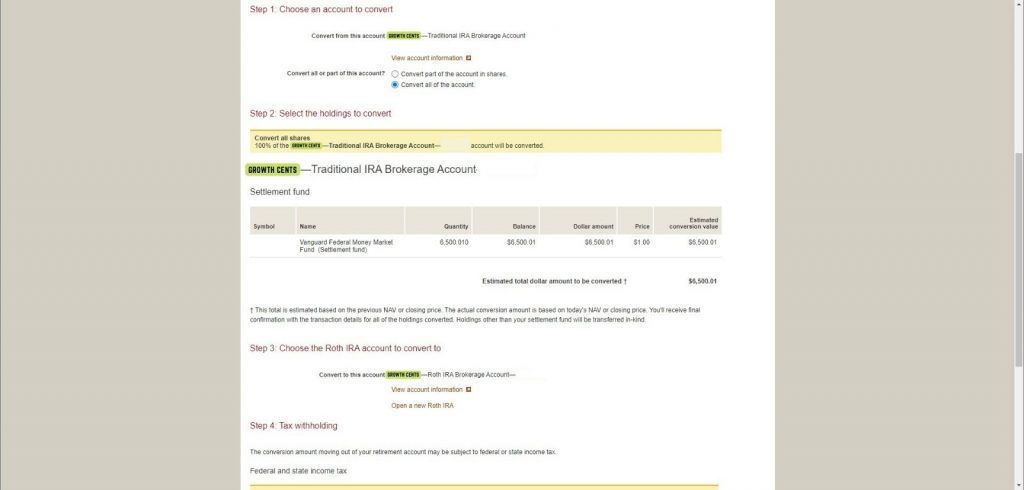Click the page vertical scrollbar thumb
Viewport: 1024px width, 490px height.
[1019, 260]
